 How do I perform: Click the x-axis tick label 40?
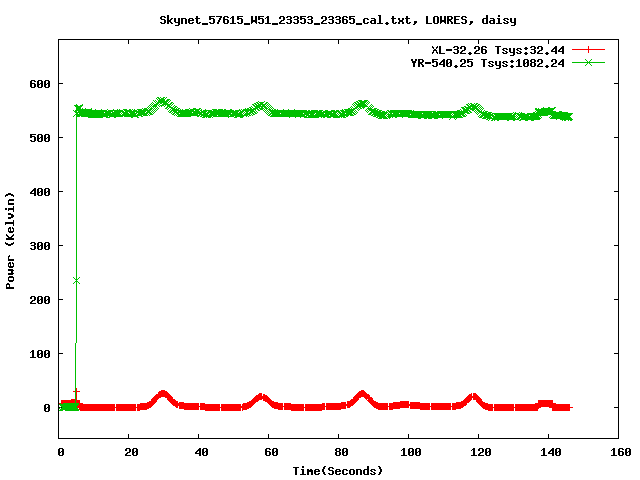point(201,452)
